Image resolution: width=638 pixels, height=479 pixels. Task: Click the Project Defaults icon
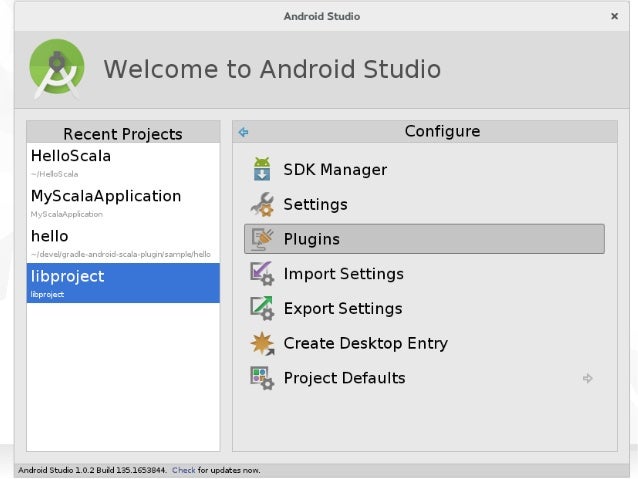[262, 378]
